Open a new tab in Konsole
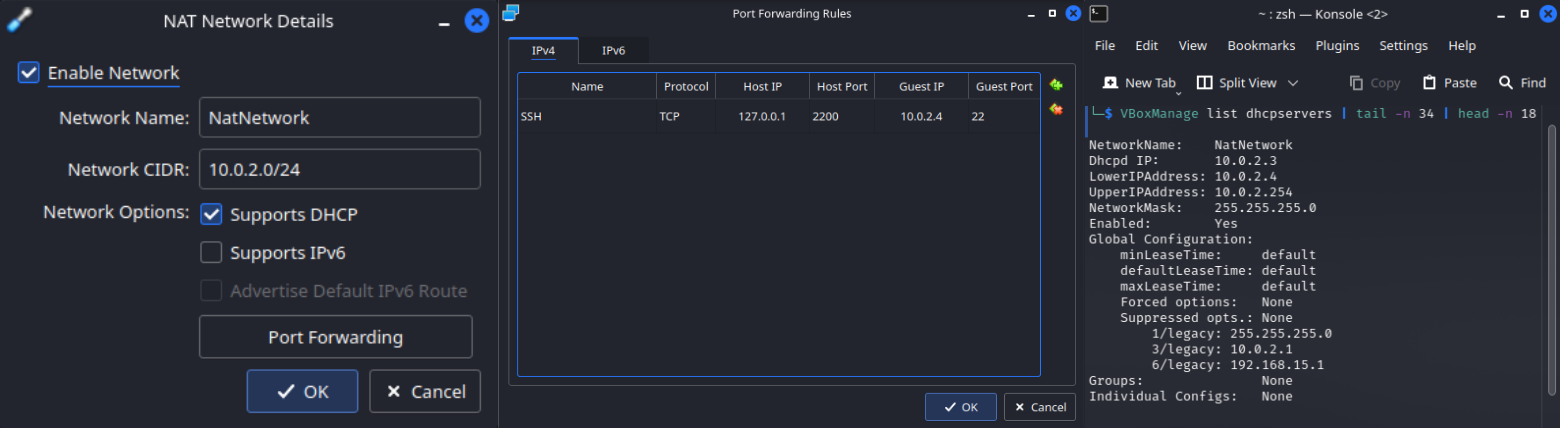Image resolution: width=1560 pixels, height=428 pixels. click(x=1139, y=83)
